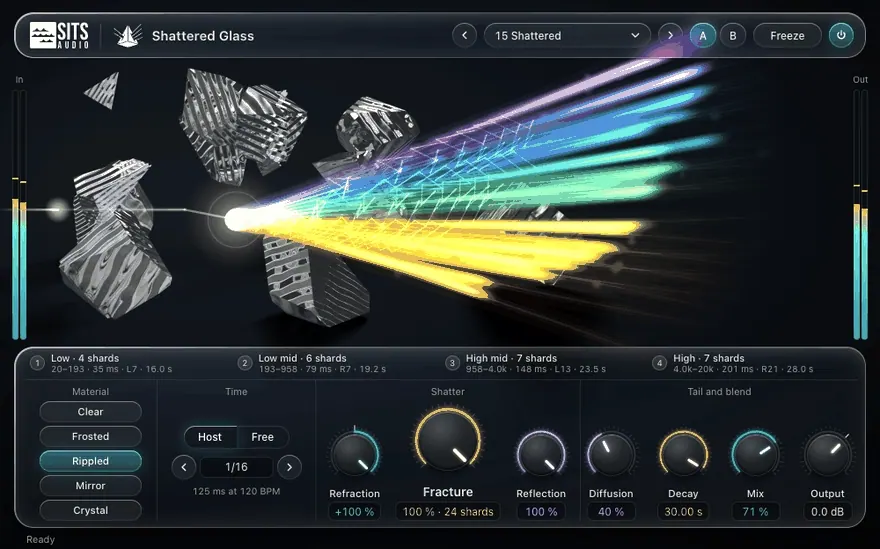Click the 'High · 7 shards' band label
The width and height of the screenshot is (880, 549).
point(708,358)
